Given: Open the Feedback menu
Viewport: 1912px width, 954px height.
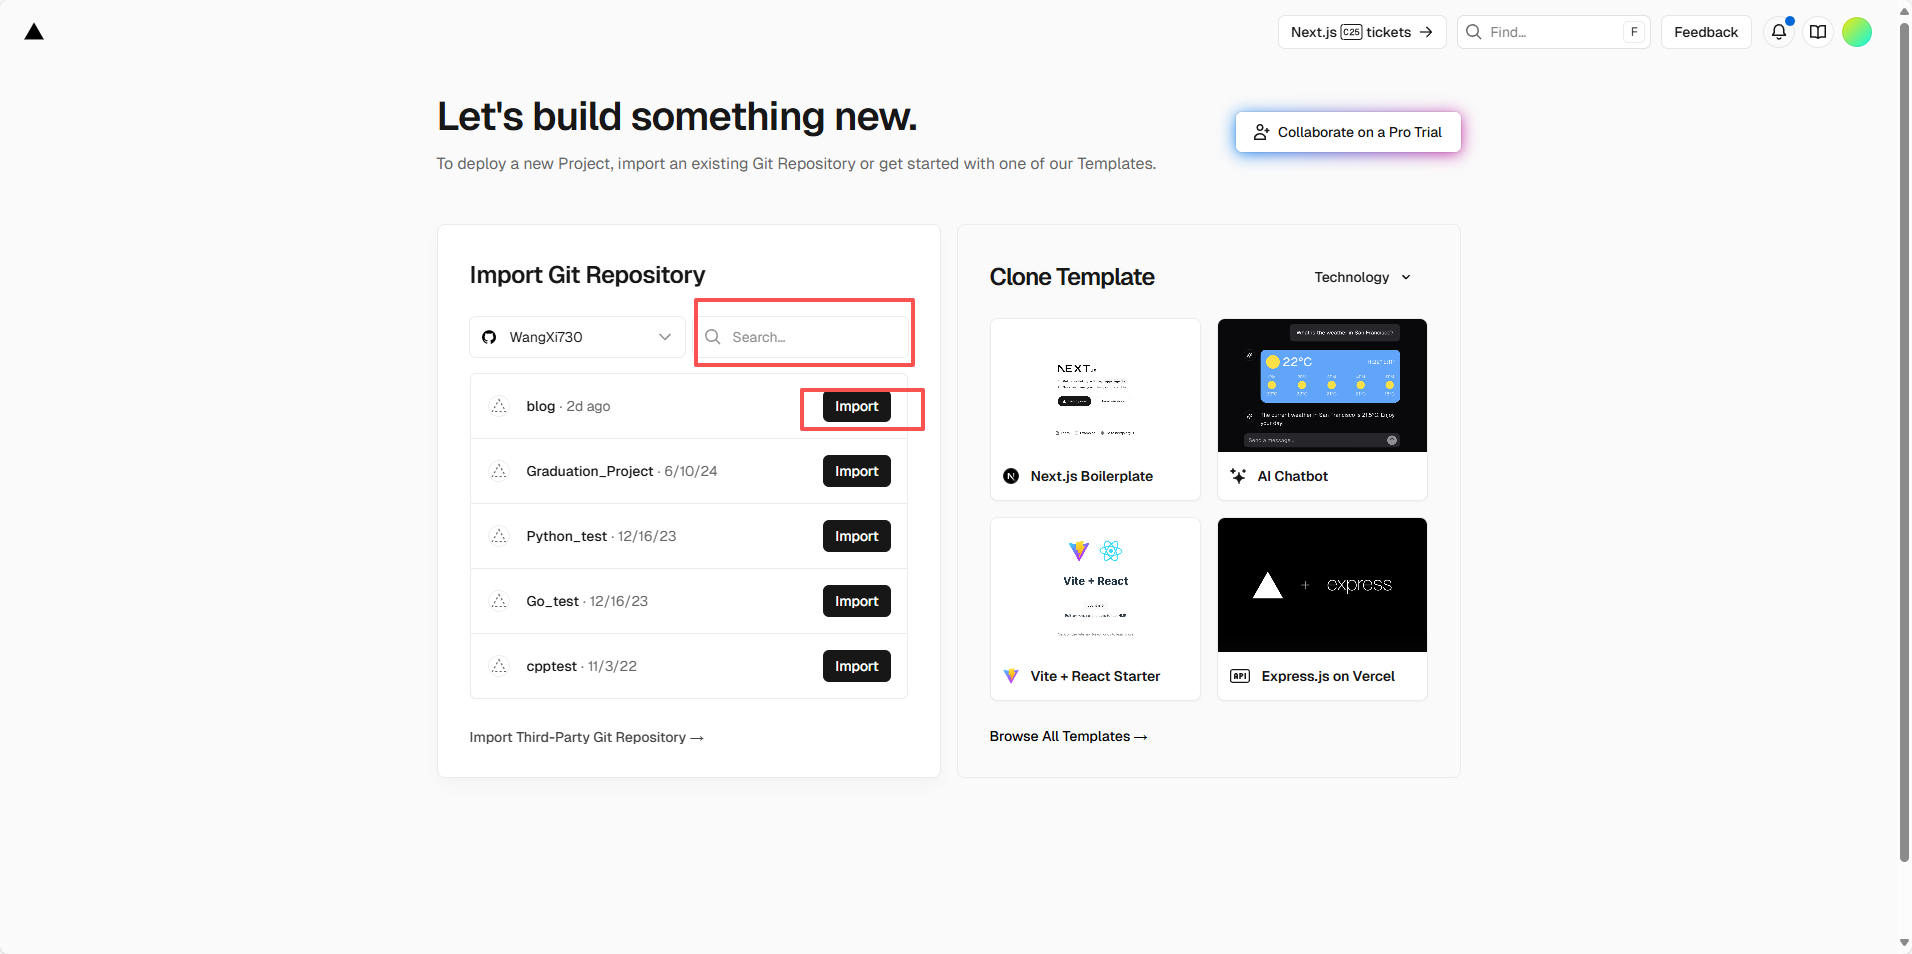Looking at the screenshot, I should (1705, 32).
